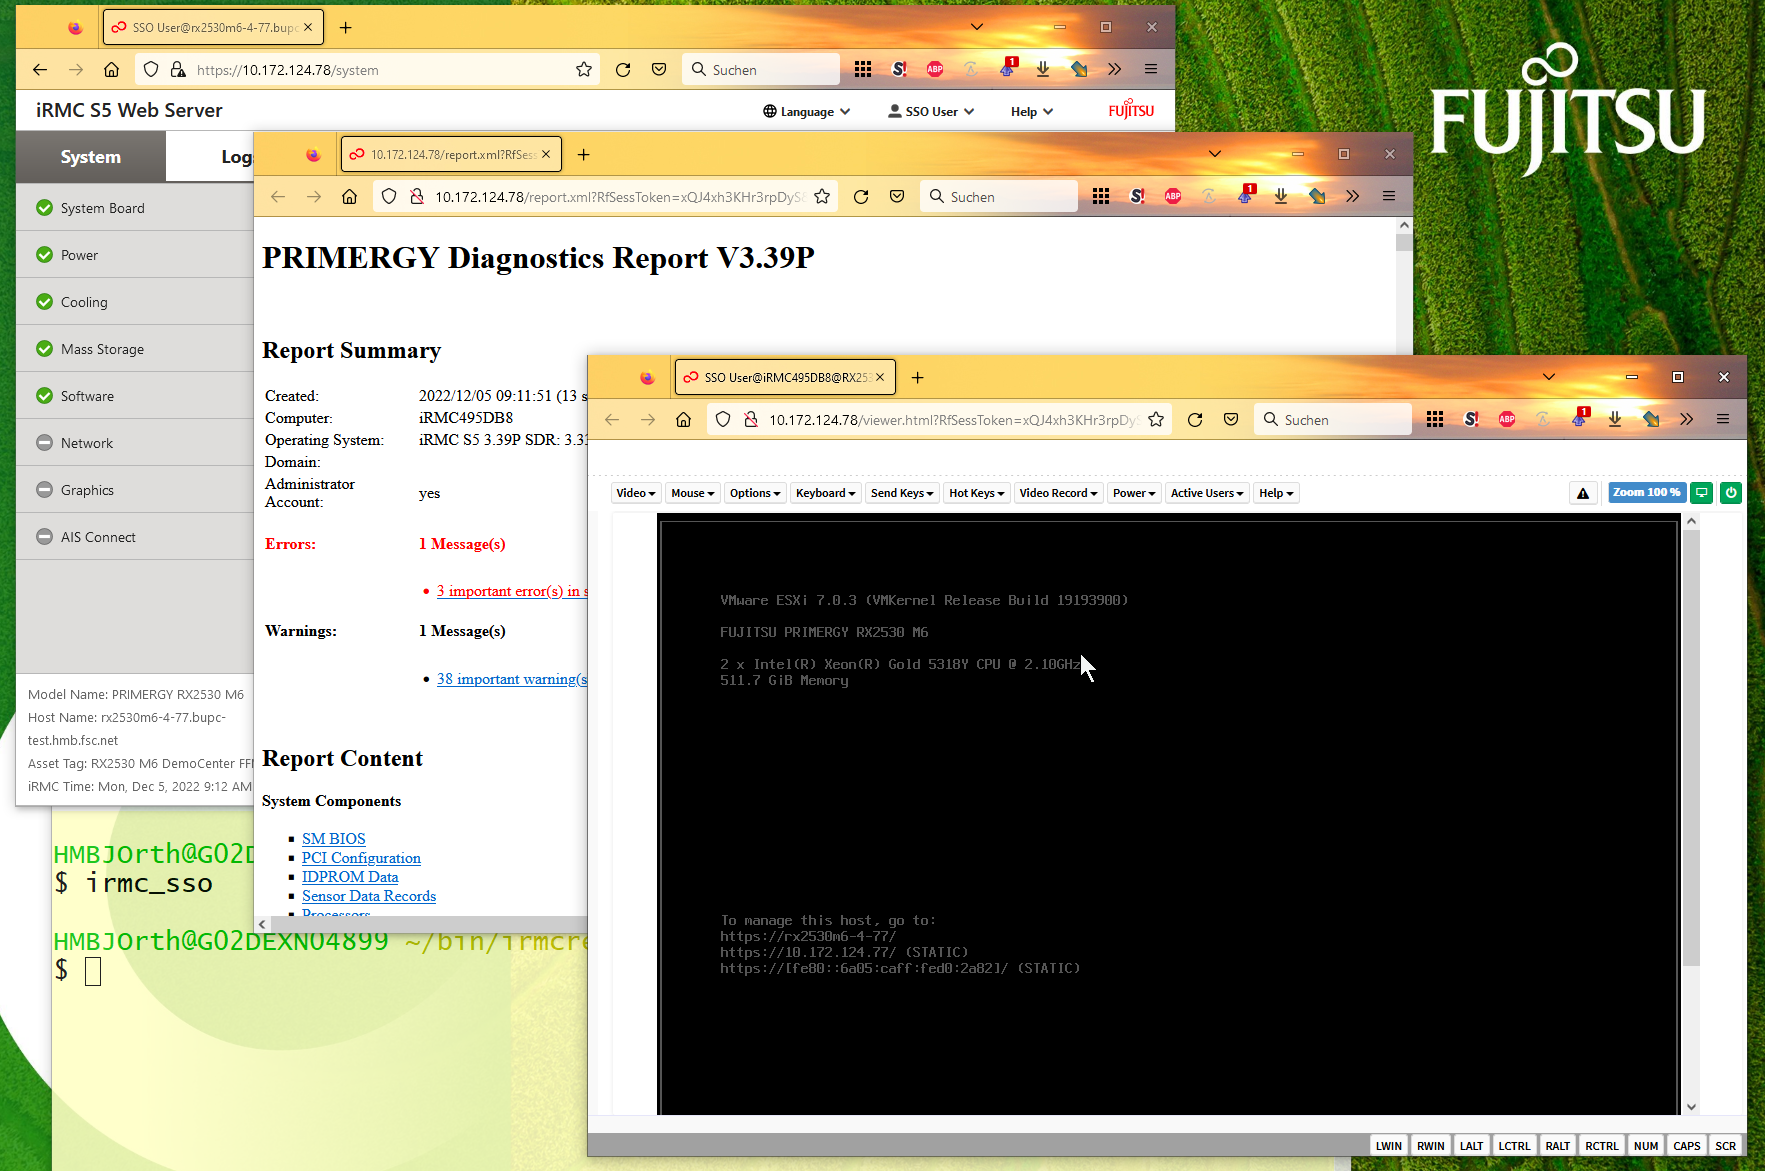1765x1171 pixels.
Task: Toggle the RWIN key indicator
Action: click(x=1431, y=1146)
